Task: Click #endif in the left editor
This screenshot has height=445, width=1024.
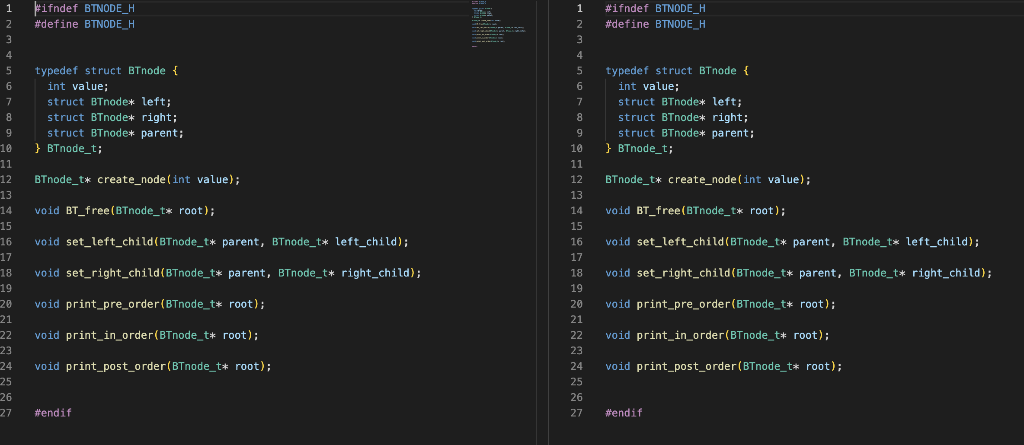Action: pyautogui.click(x=53, y=413)
